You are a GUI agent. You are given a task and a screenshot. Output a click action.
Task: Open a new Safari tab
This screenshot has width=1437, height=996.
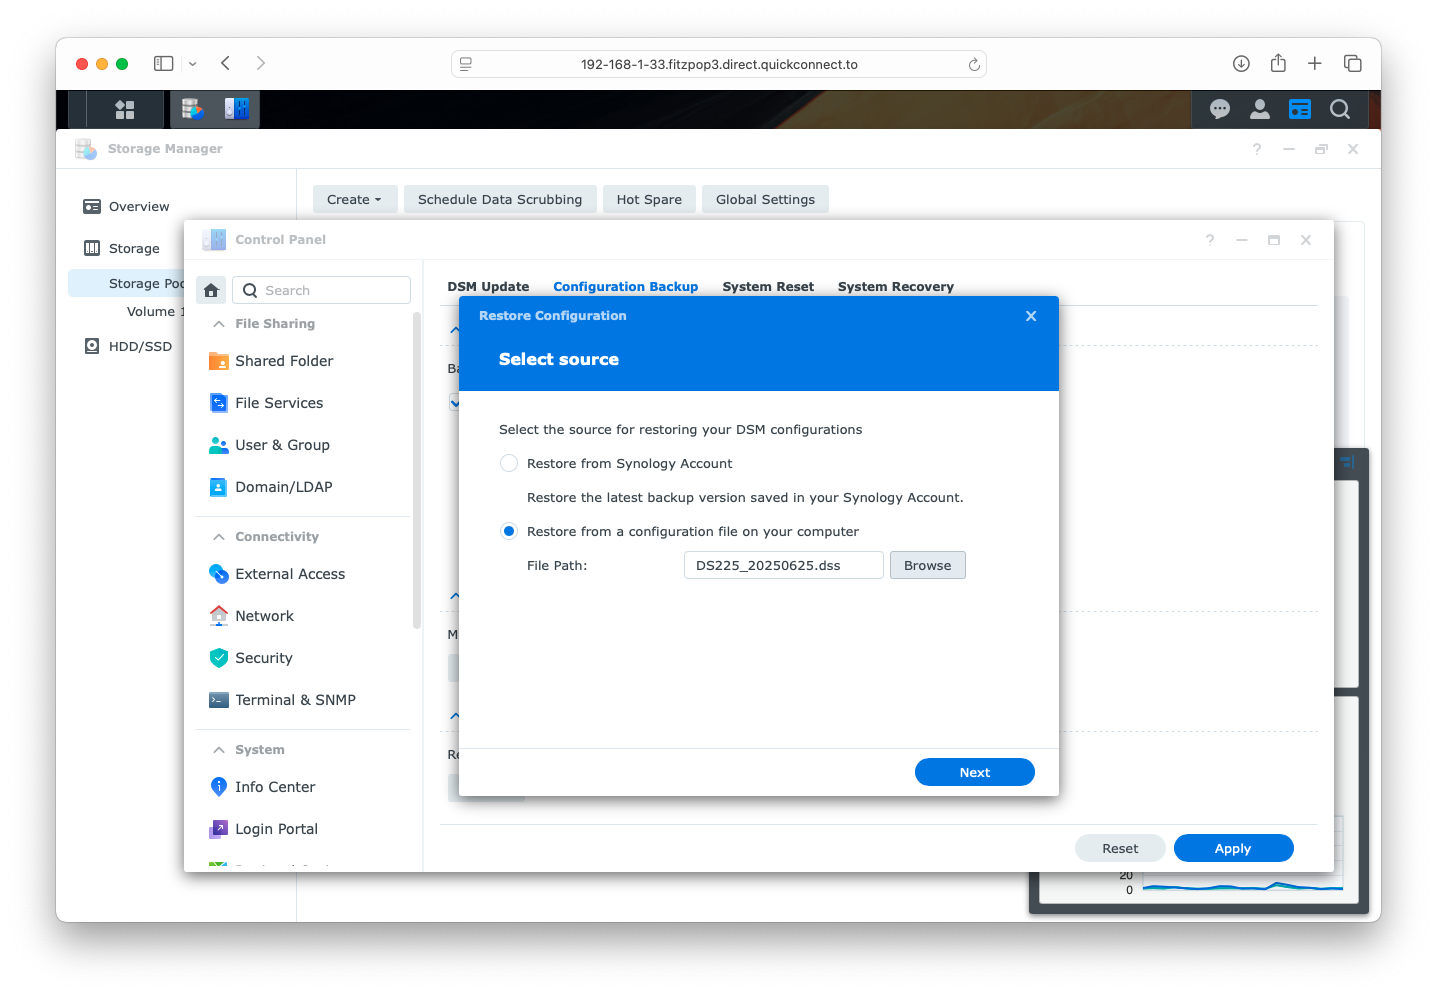(x=1315, y=63)
